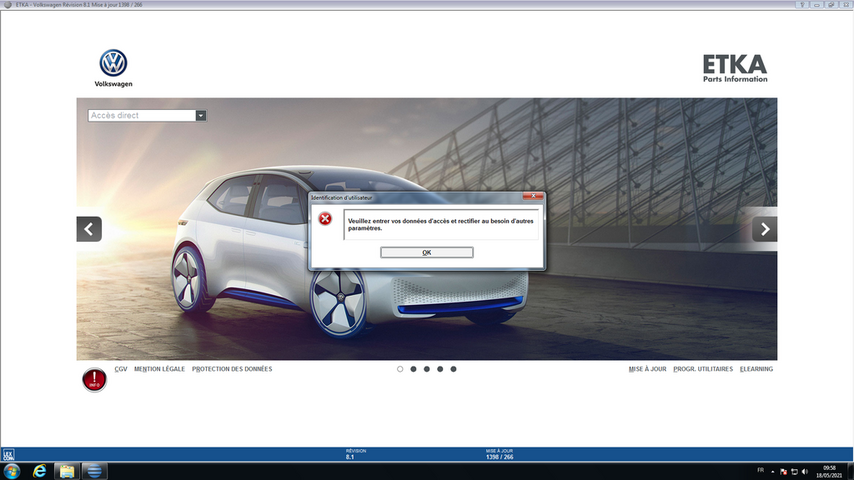The height and width of the screenshot is (480, 854).
Task: Select the fourth carousel dot
Action: tap(440, 369)
